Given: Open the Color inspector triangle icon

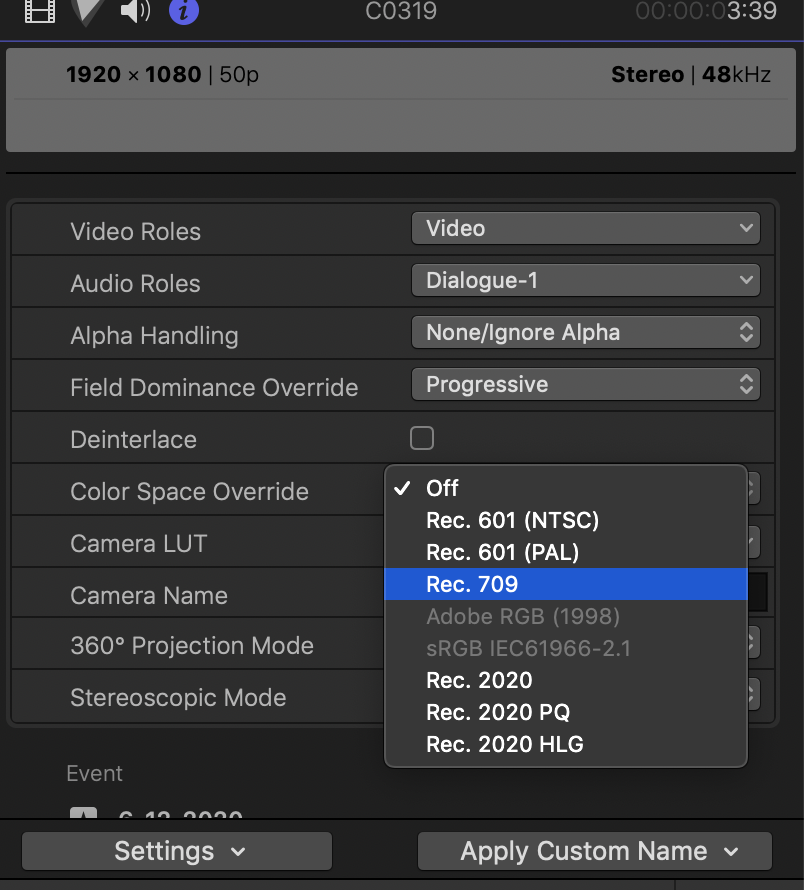Looking at the screenshot, I should click(x=88, y=11).
